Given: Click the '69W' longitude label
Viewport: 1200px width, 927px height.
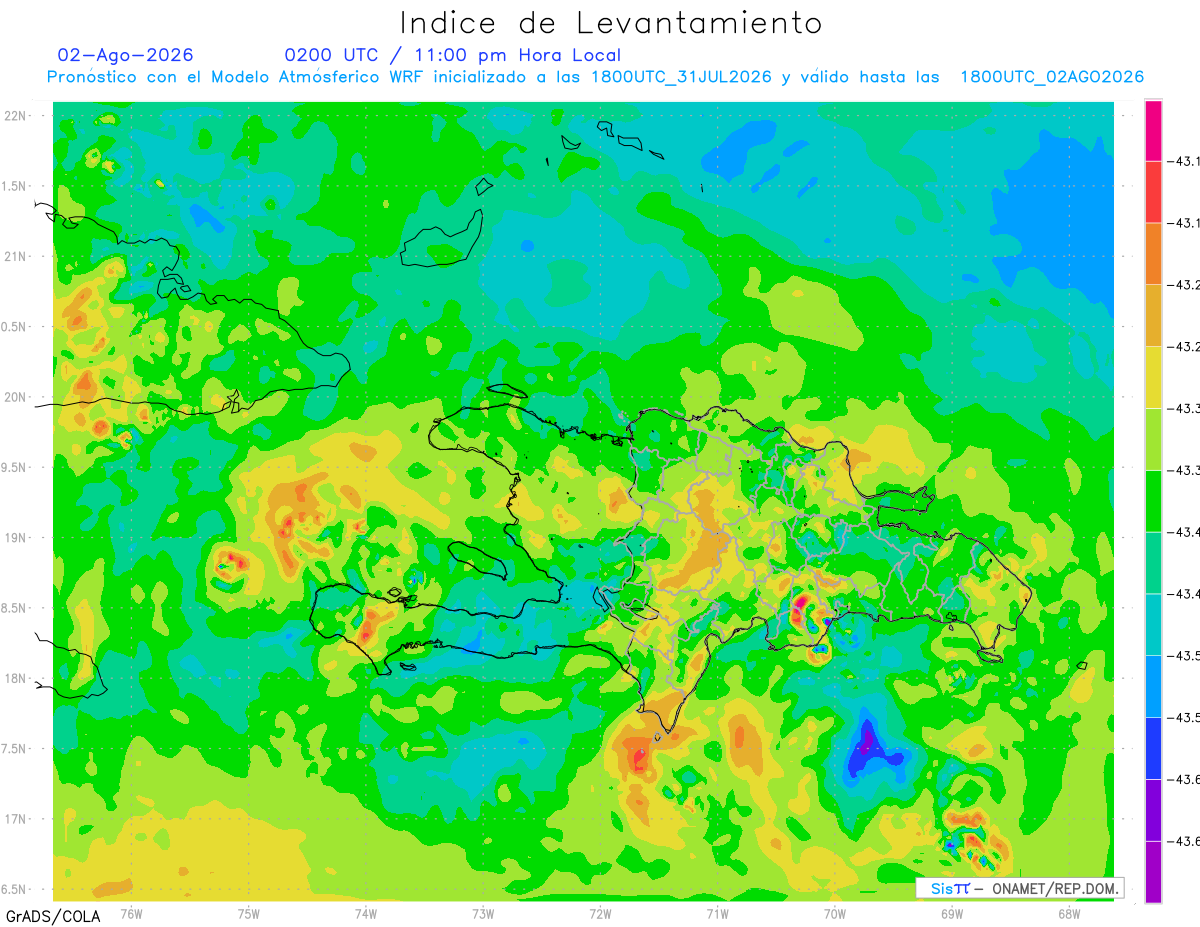Looking at the screenshot, I should point(952,913).
